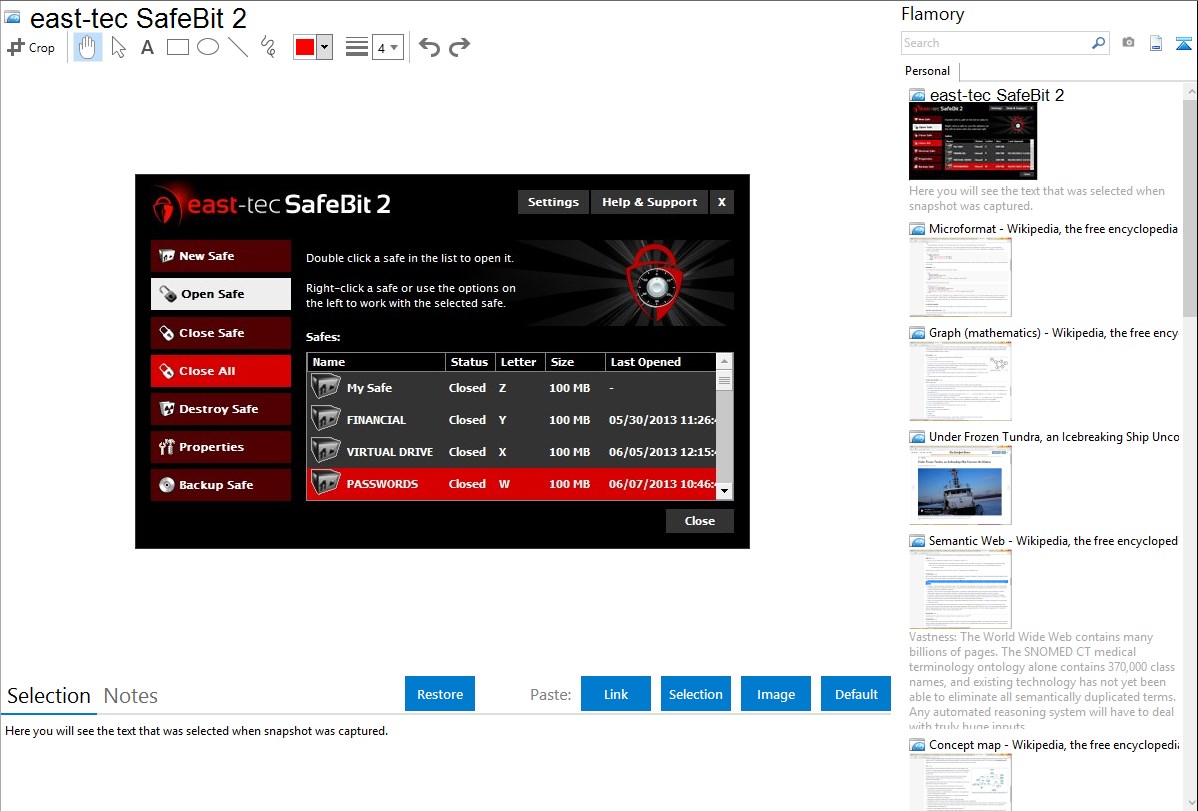Viewport: 1198px width, 811px height.
Task: Open the Microformat Wikipedia snapshot thumbnail
Action: [960, 277]
